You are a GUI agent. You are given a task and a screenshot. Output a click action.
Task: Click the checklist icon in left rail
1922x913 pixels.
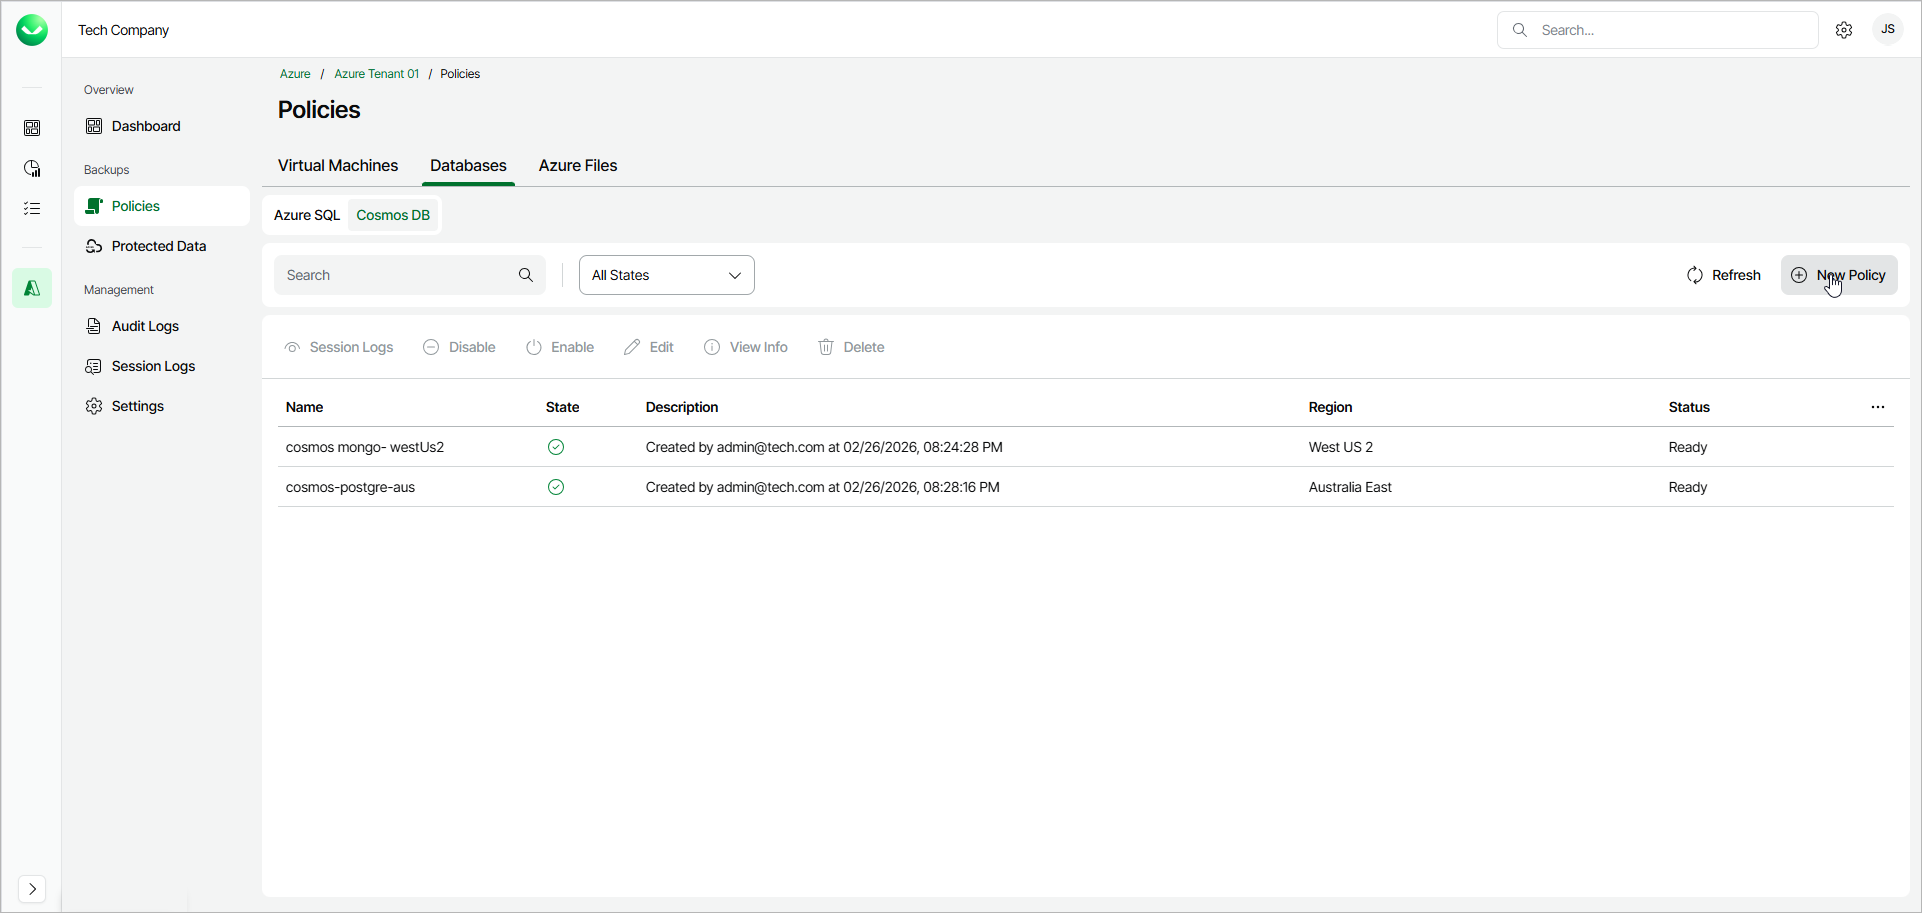coord(32,208)
